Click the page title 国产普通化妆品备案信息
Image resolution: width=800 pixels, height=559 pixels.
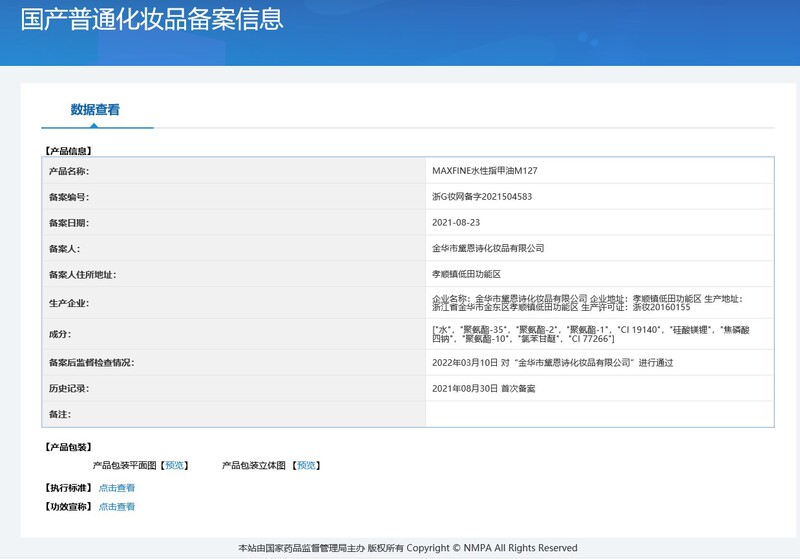(152, 19)
